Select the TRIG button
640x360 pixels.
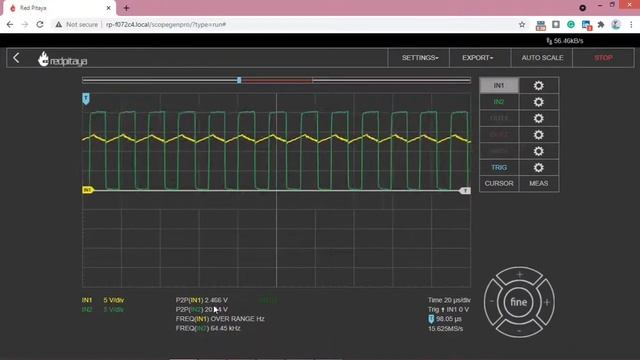click(499, 167)
